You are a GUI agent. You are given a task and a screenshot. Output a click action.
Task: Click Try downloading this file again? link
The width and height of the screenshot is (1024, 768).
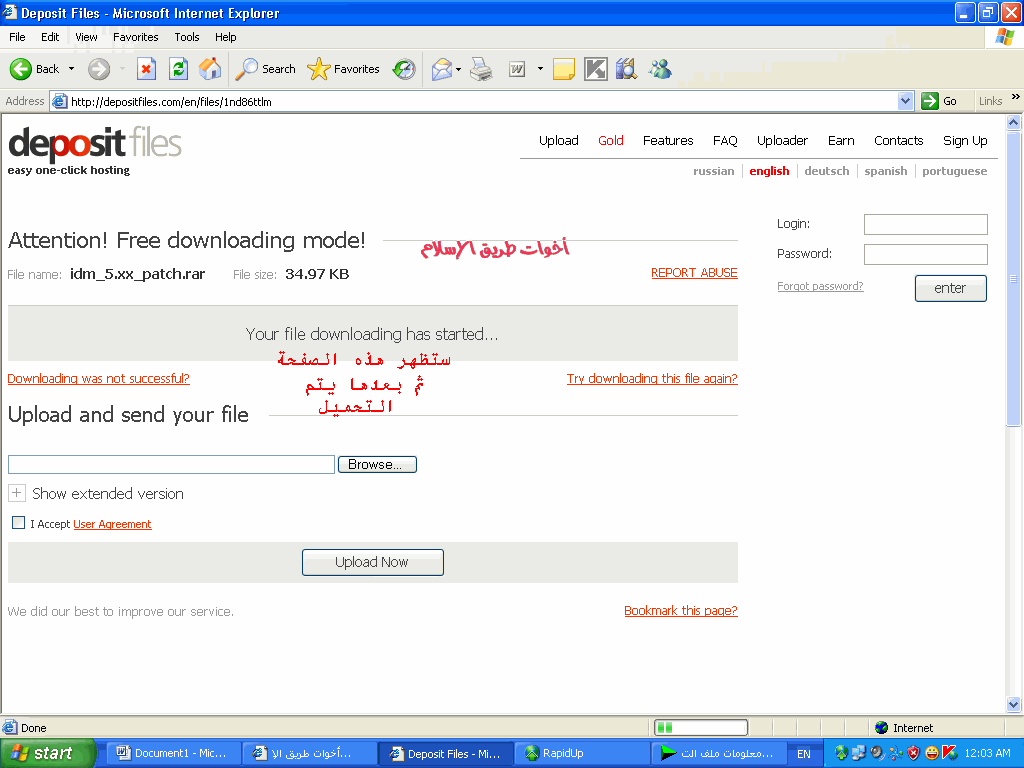[x=652, y=379]
